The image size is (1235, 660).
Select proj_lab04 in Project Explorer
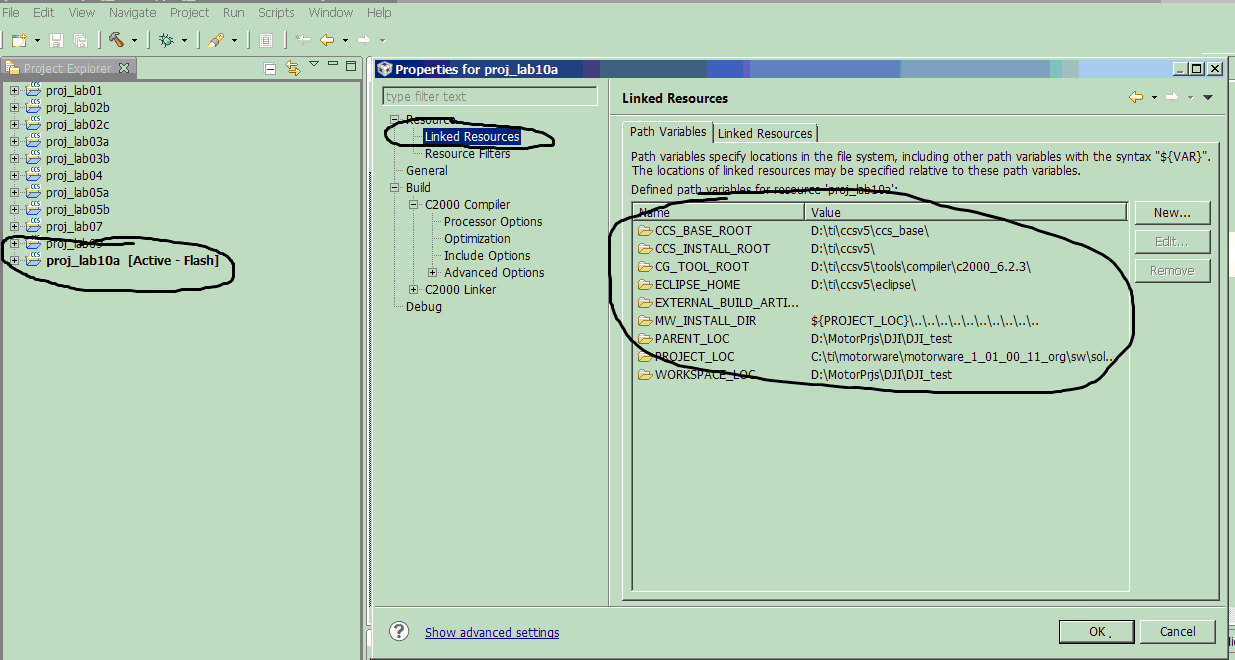click(74, 175)
